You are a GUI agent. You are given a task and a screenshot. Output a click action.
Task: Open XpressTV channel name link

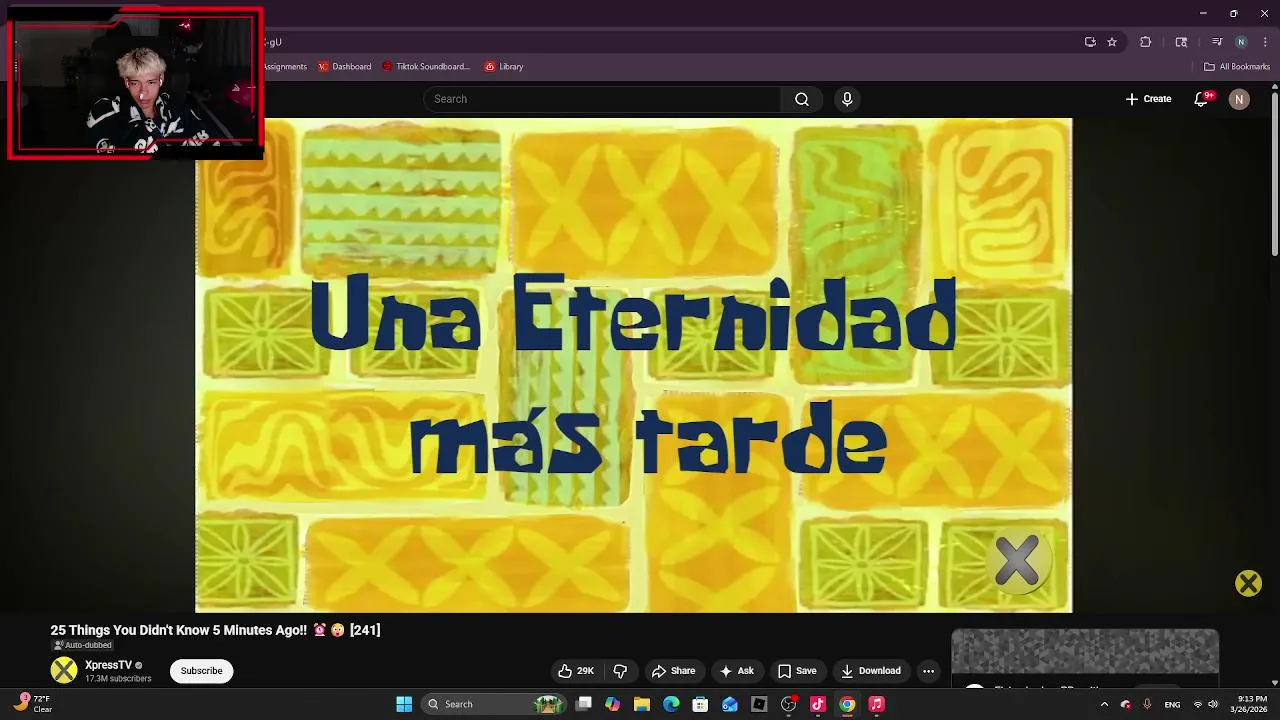click(108, 665)
